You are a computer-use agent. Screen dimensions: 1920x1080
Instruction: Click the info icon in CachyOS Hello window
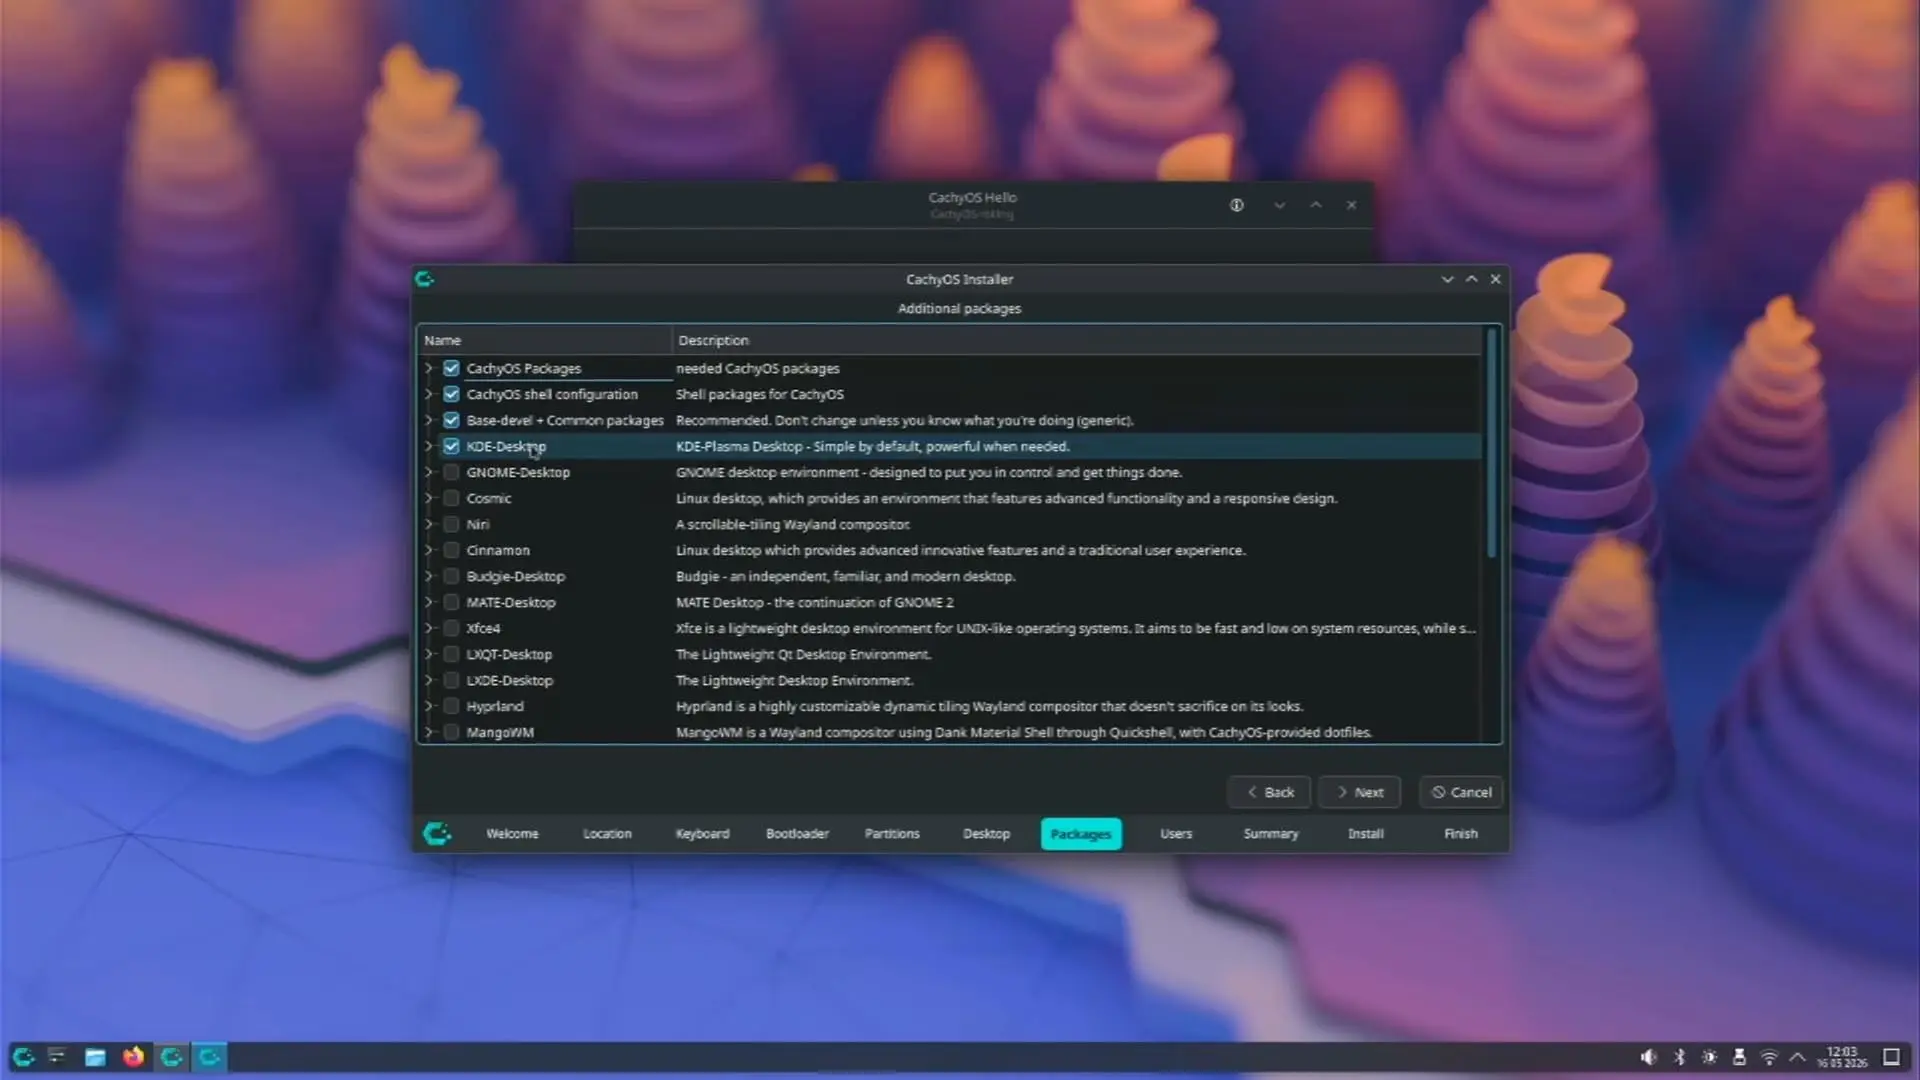pyautogui.click(x=1237, y=205)
